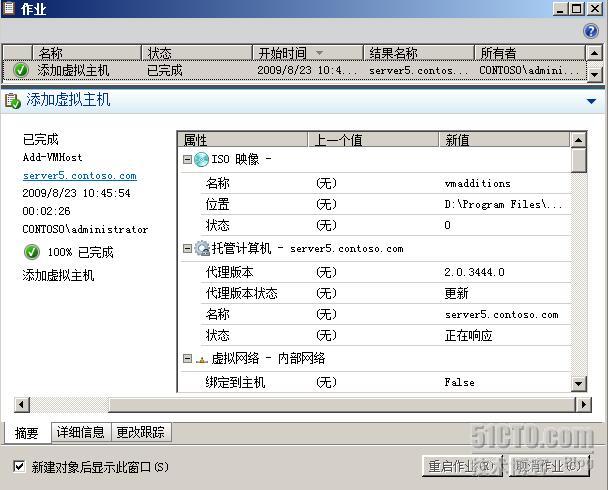608x490 pixels.
Task: Click the 代理版本状态 property row
Action: pyautogui.click(x=386, y=293)
